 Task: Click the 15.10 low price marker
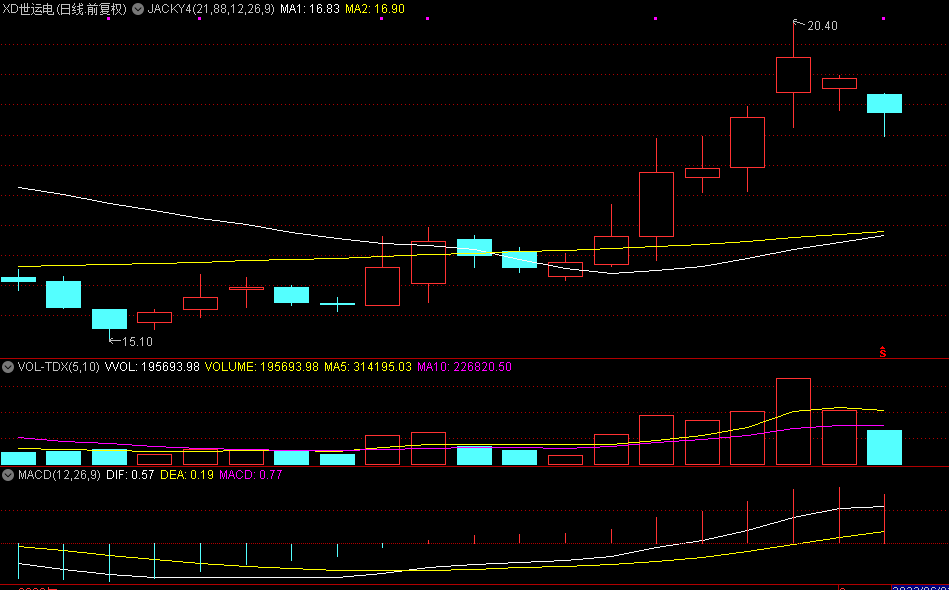[x=136, y=341]
